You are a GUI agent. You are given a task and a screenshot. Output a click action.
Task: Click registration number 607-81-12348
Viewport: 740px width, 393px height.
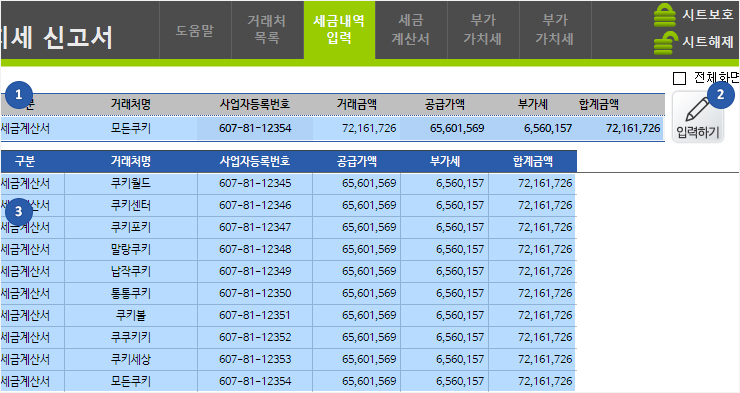255,250
